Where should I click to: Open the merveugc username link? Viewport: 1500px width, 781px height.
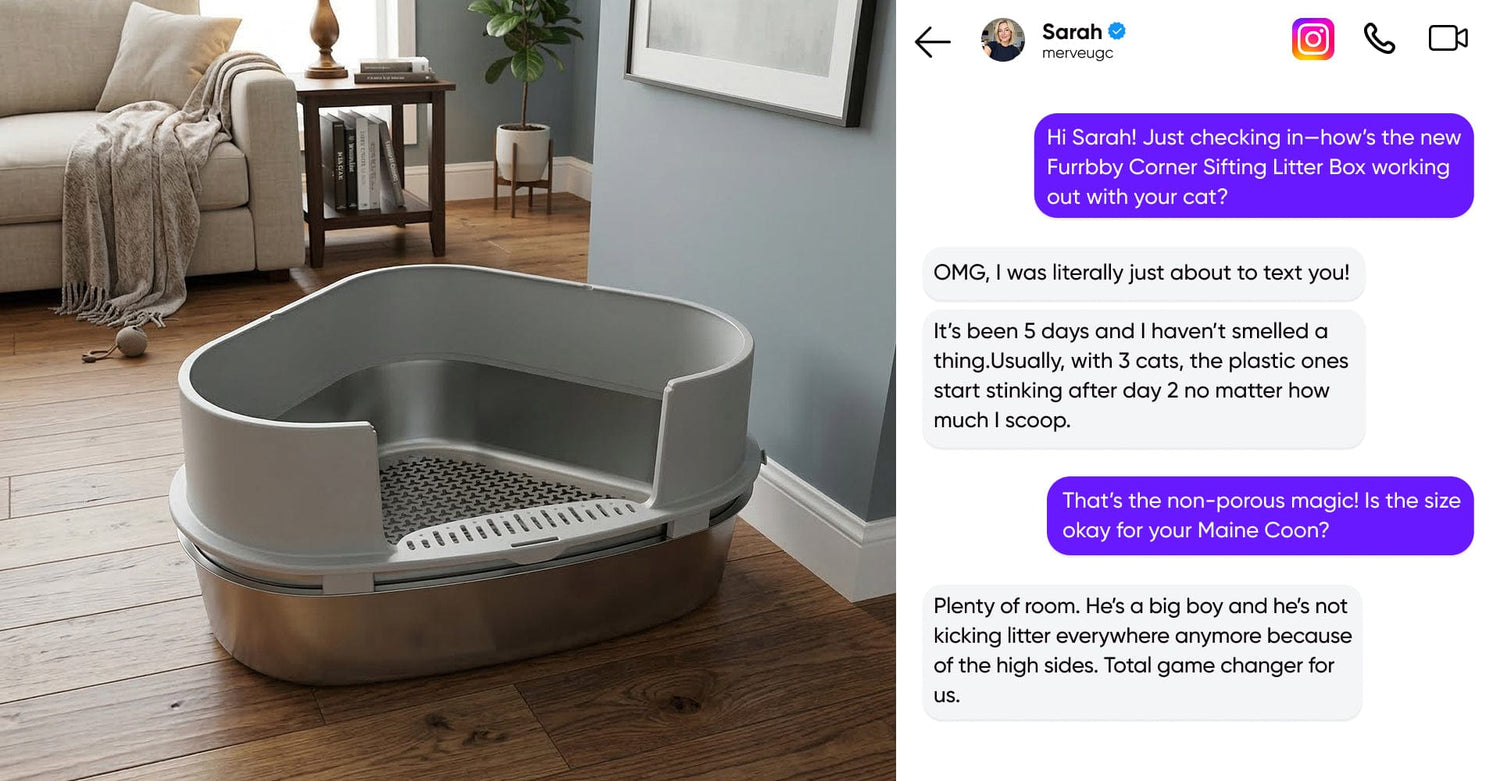click(1077, 54)
